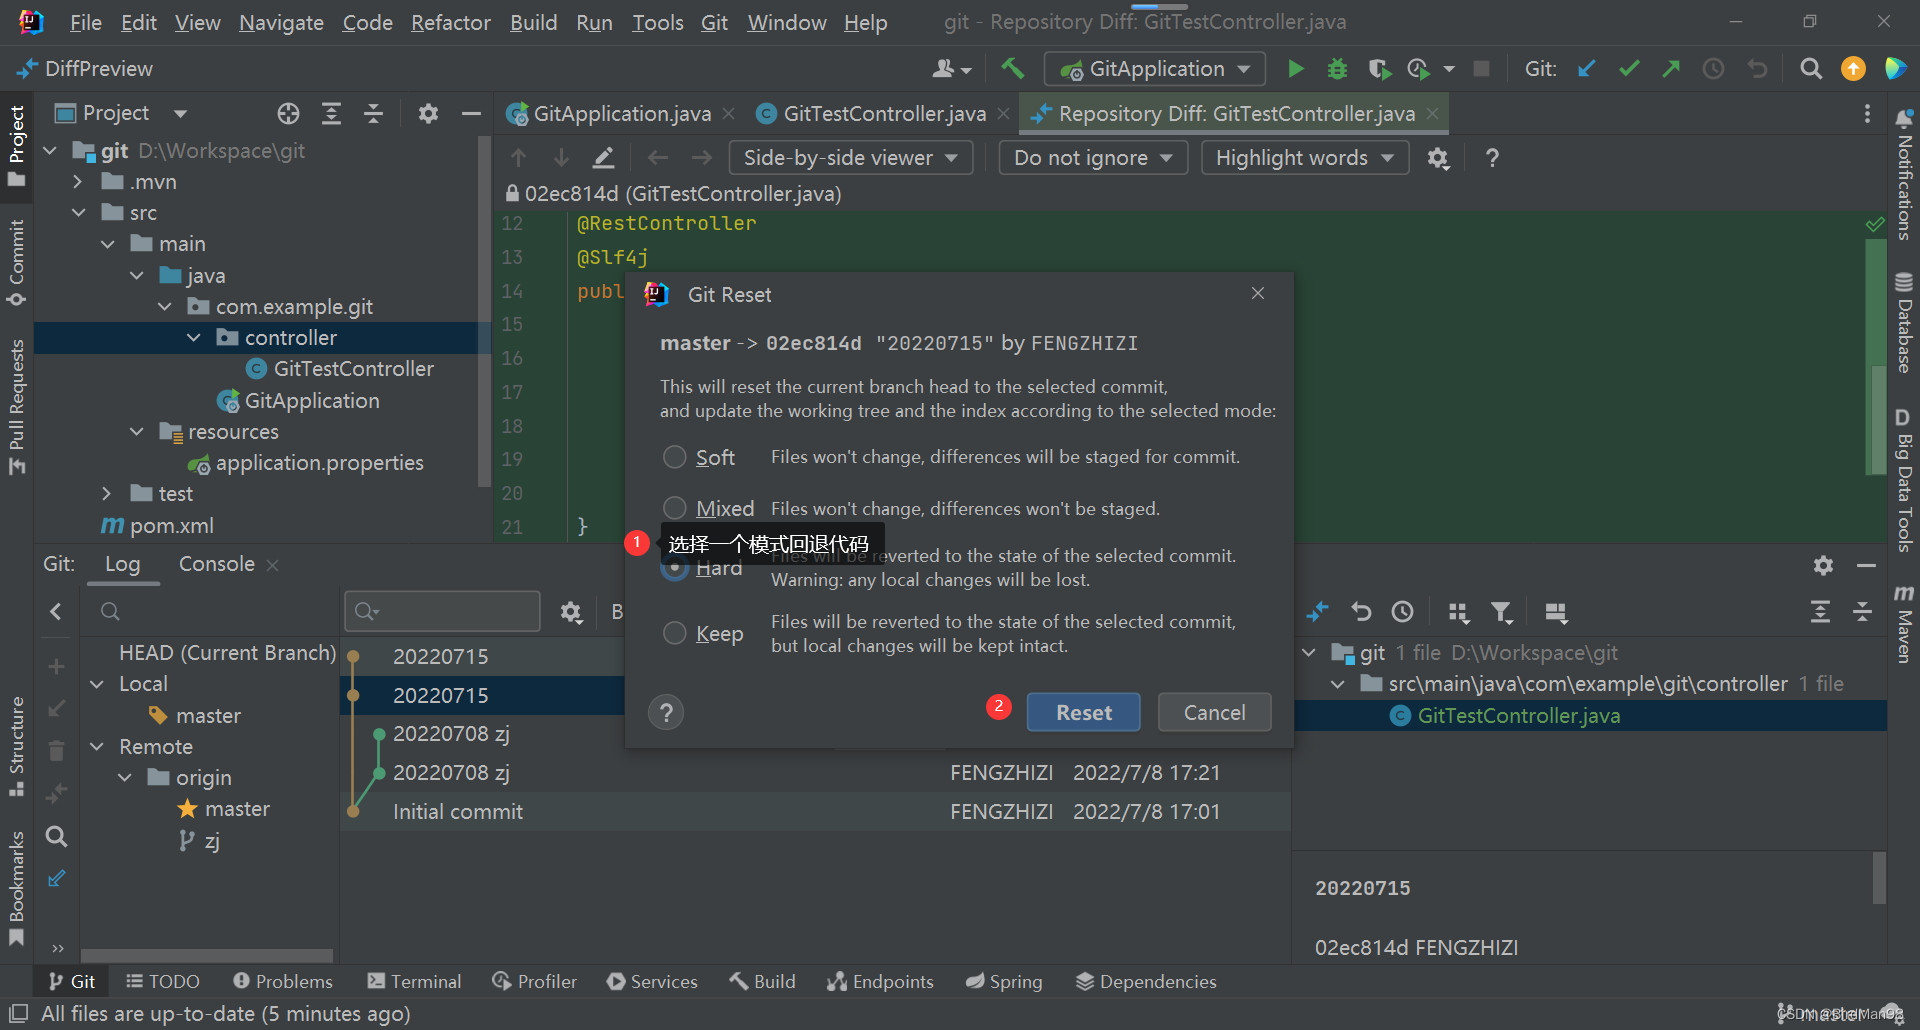
Task: Collapse the src folder
Action: [x=79, y=213]
